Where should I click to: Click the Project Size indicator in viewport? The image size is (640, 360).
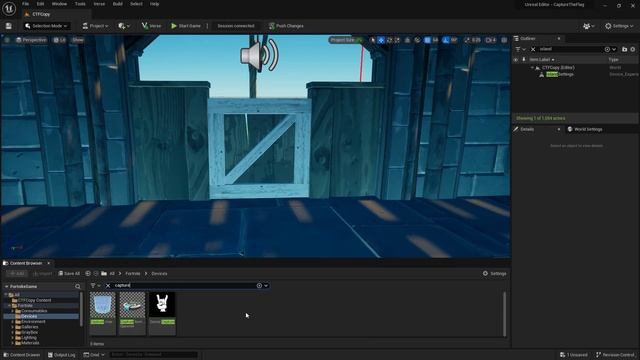click(x=346, y=40)
